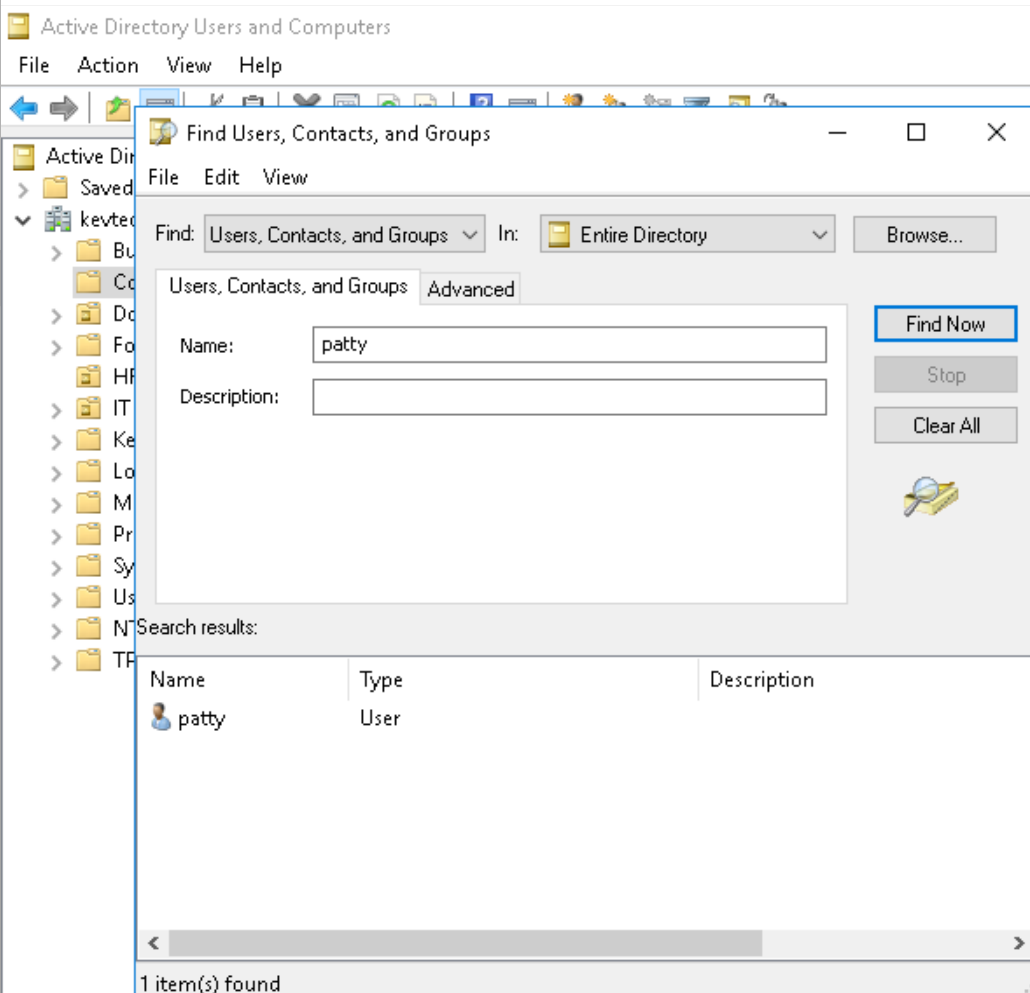The image size is (1030, 993).
Task: Click the Saved Queries folder icon
Action: (56, 188)
